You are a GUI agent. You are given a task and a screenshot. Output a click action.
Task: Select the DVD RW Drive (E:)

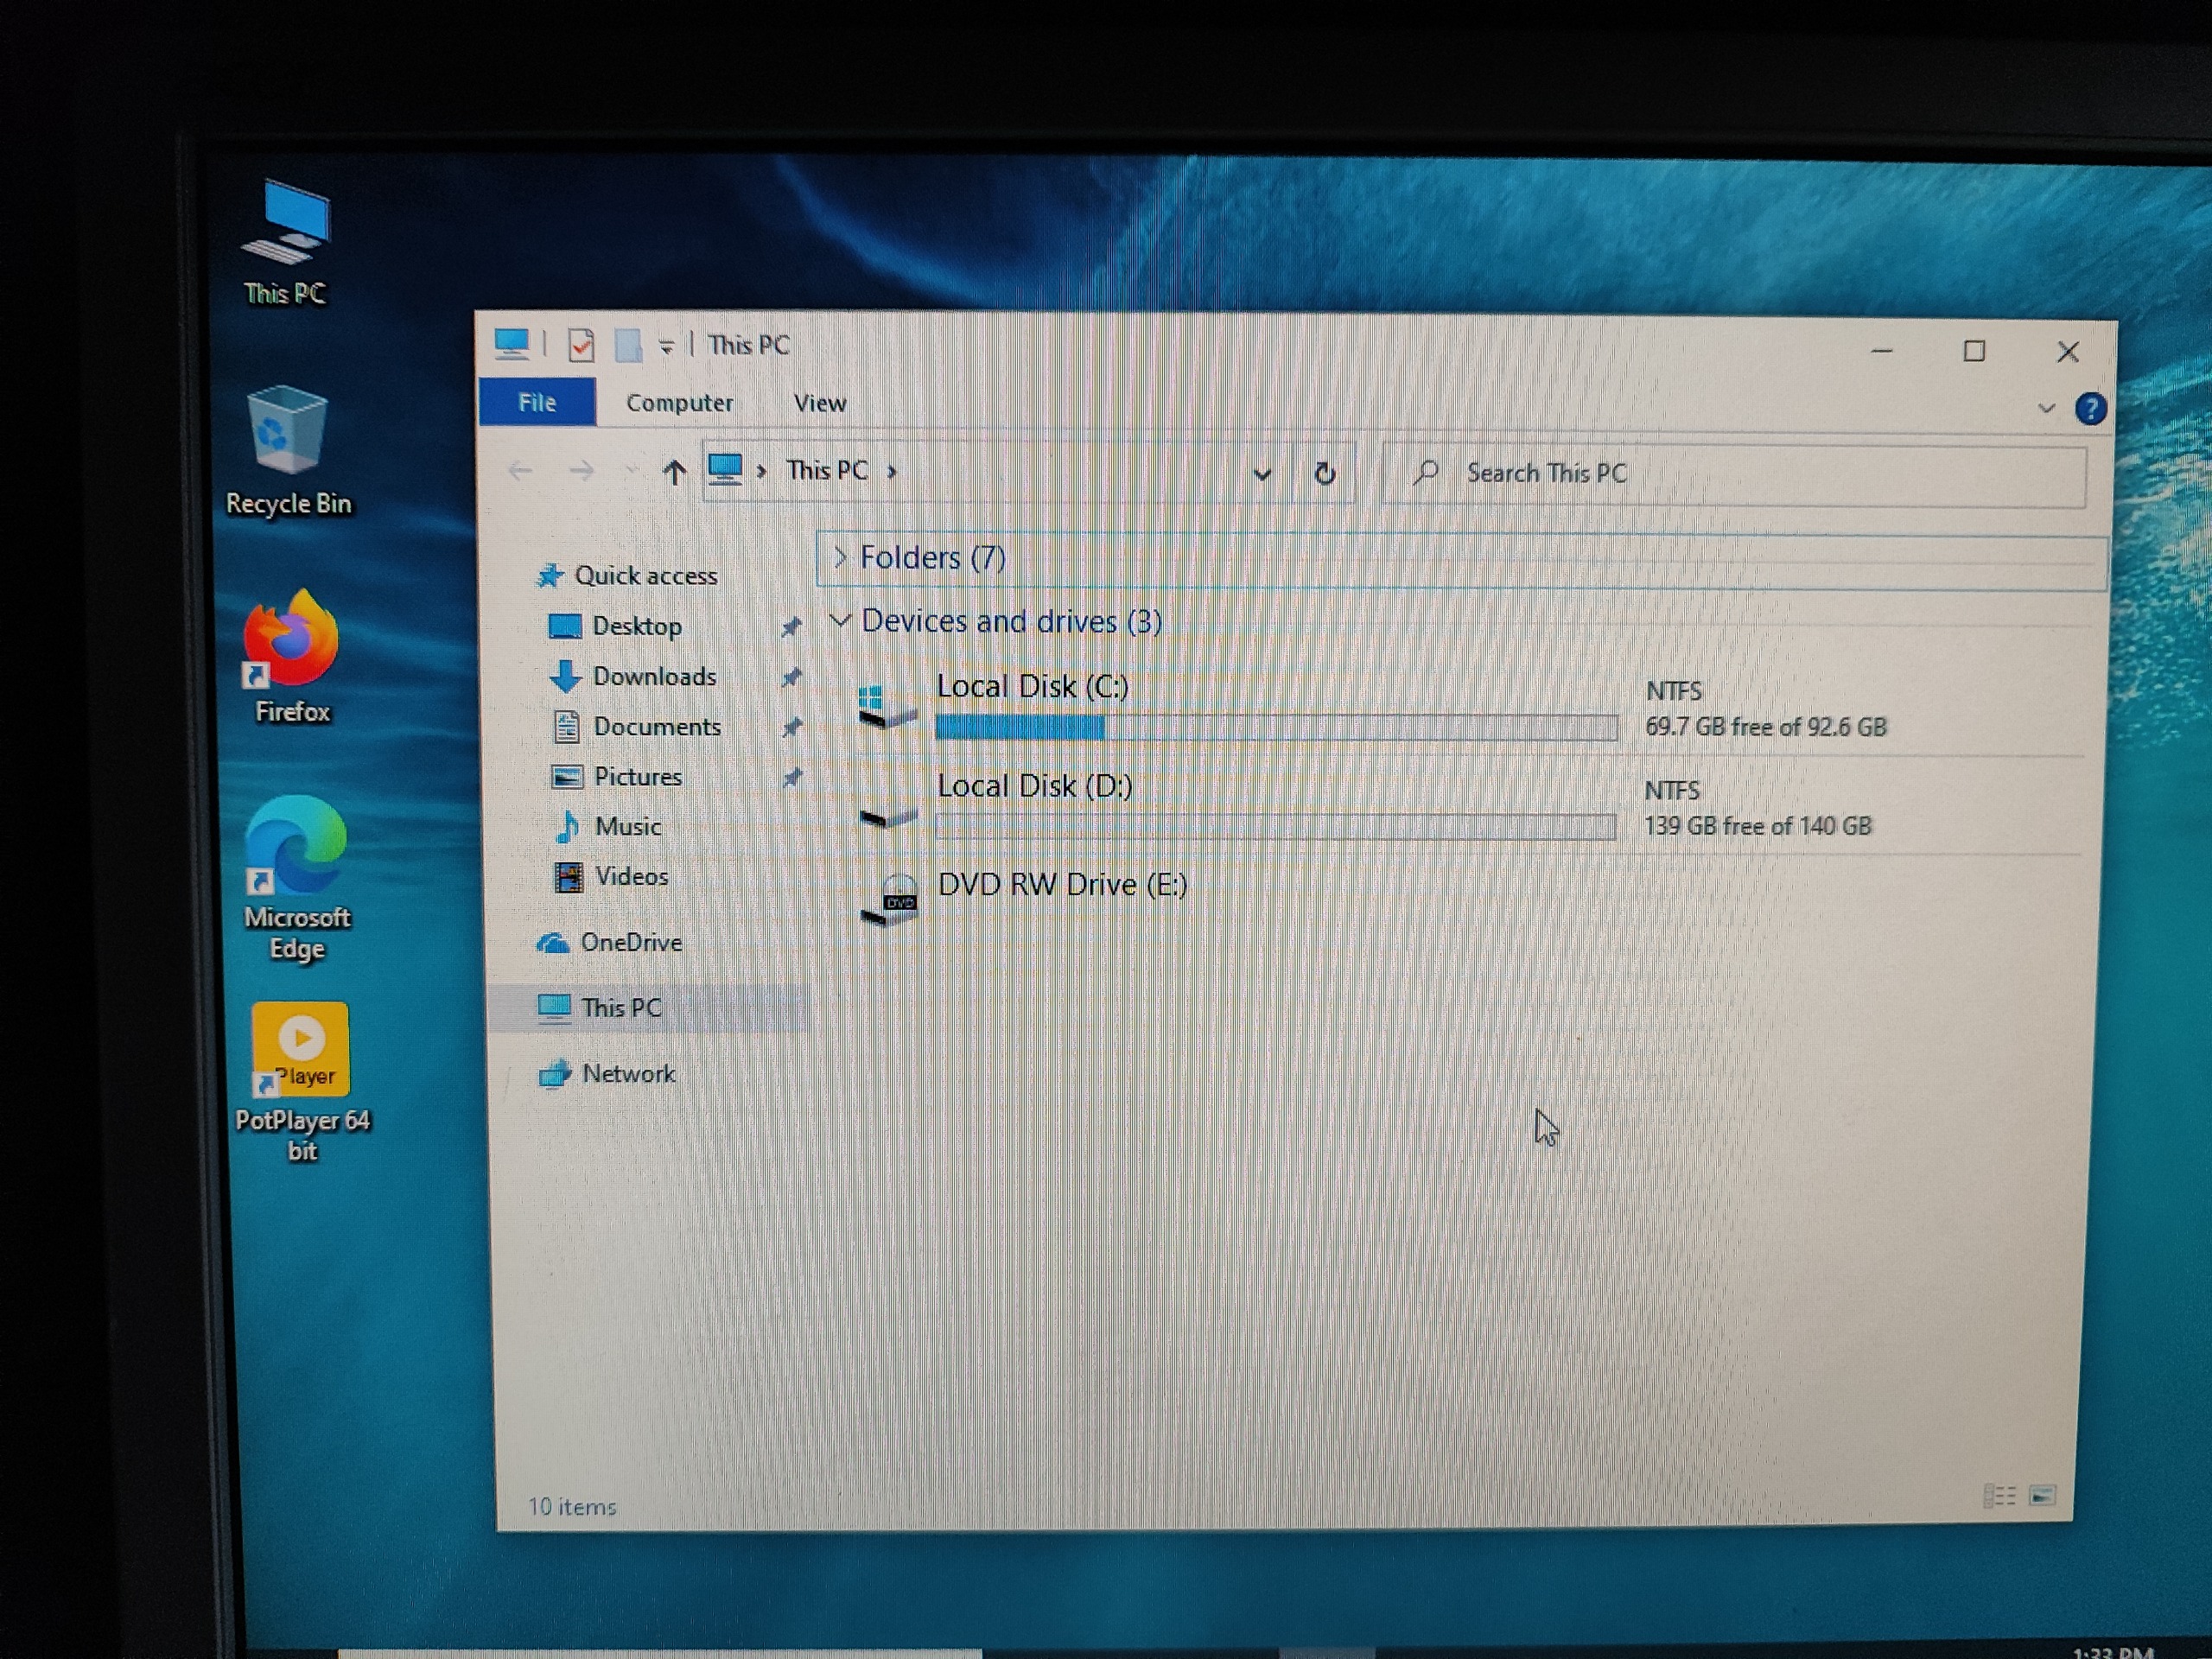coord(1062,885)
